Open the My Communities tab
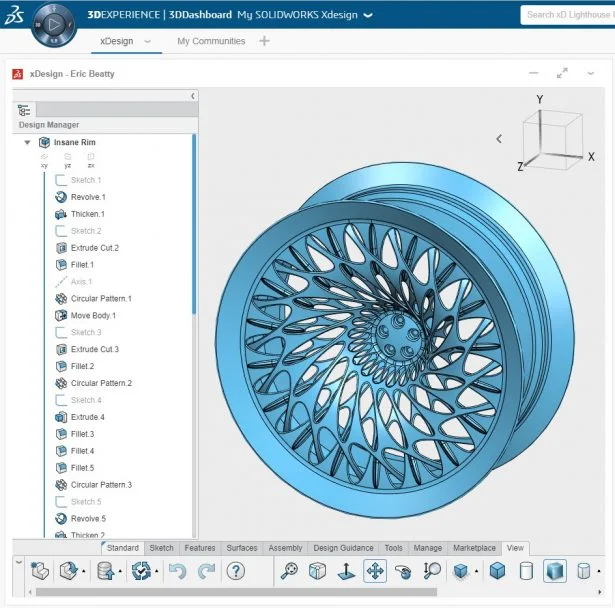The width and height of the screenshot is (615, 608). point(211,41)
